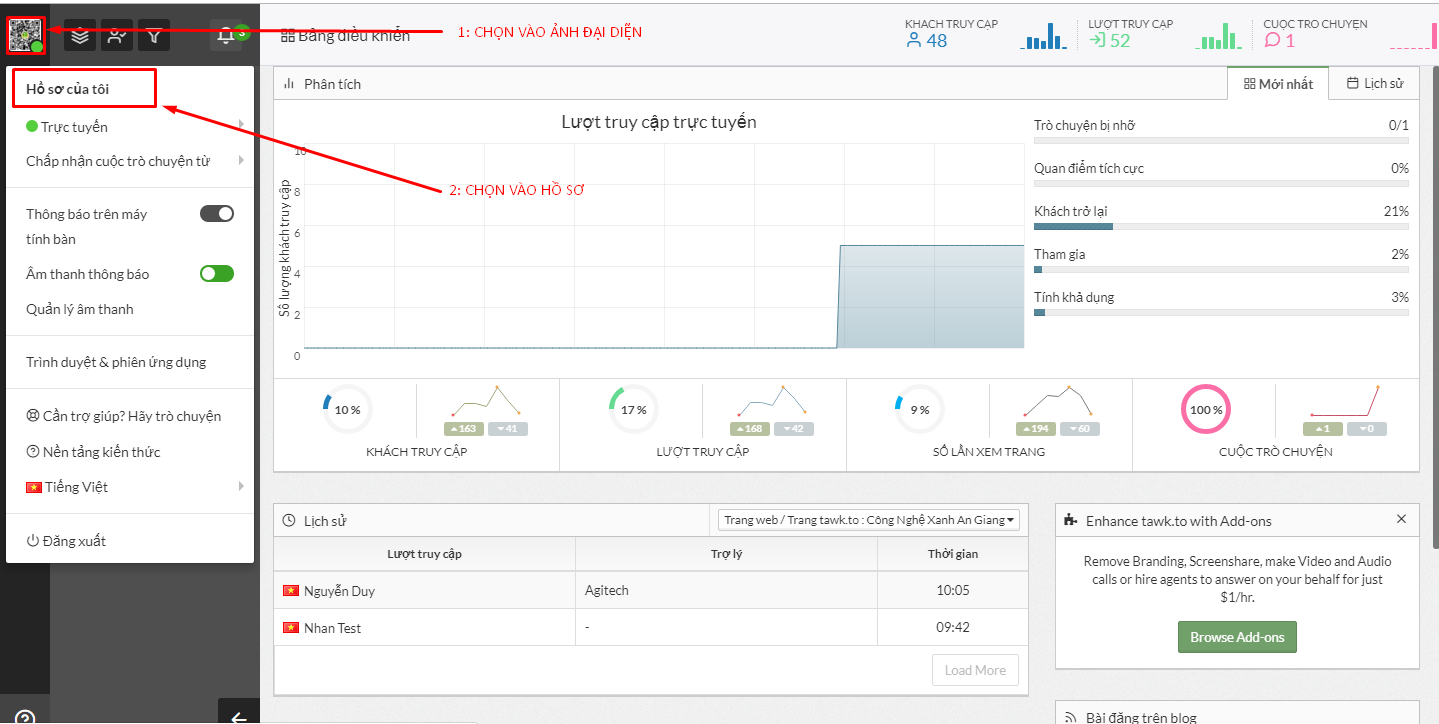Click the Khách trở lại progress bar
This screenshot has height=724, width=1439.
[1221, 227]
